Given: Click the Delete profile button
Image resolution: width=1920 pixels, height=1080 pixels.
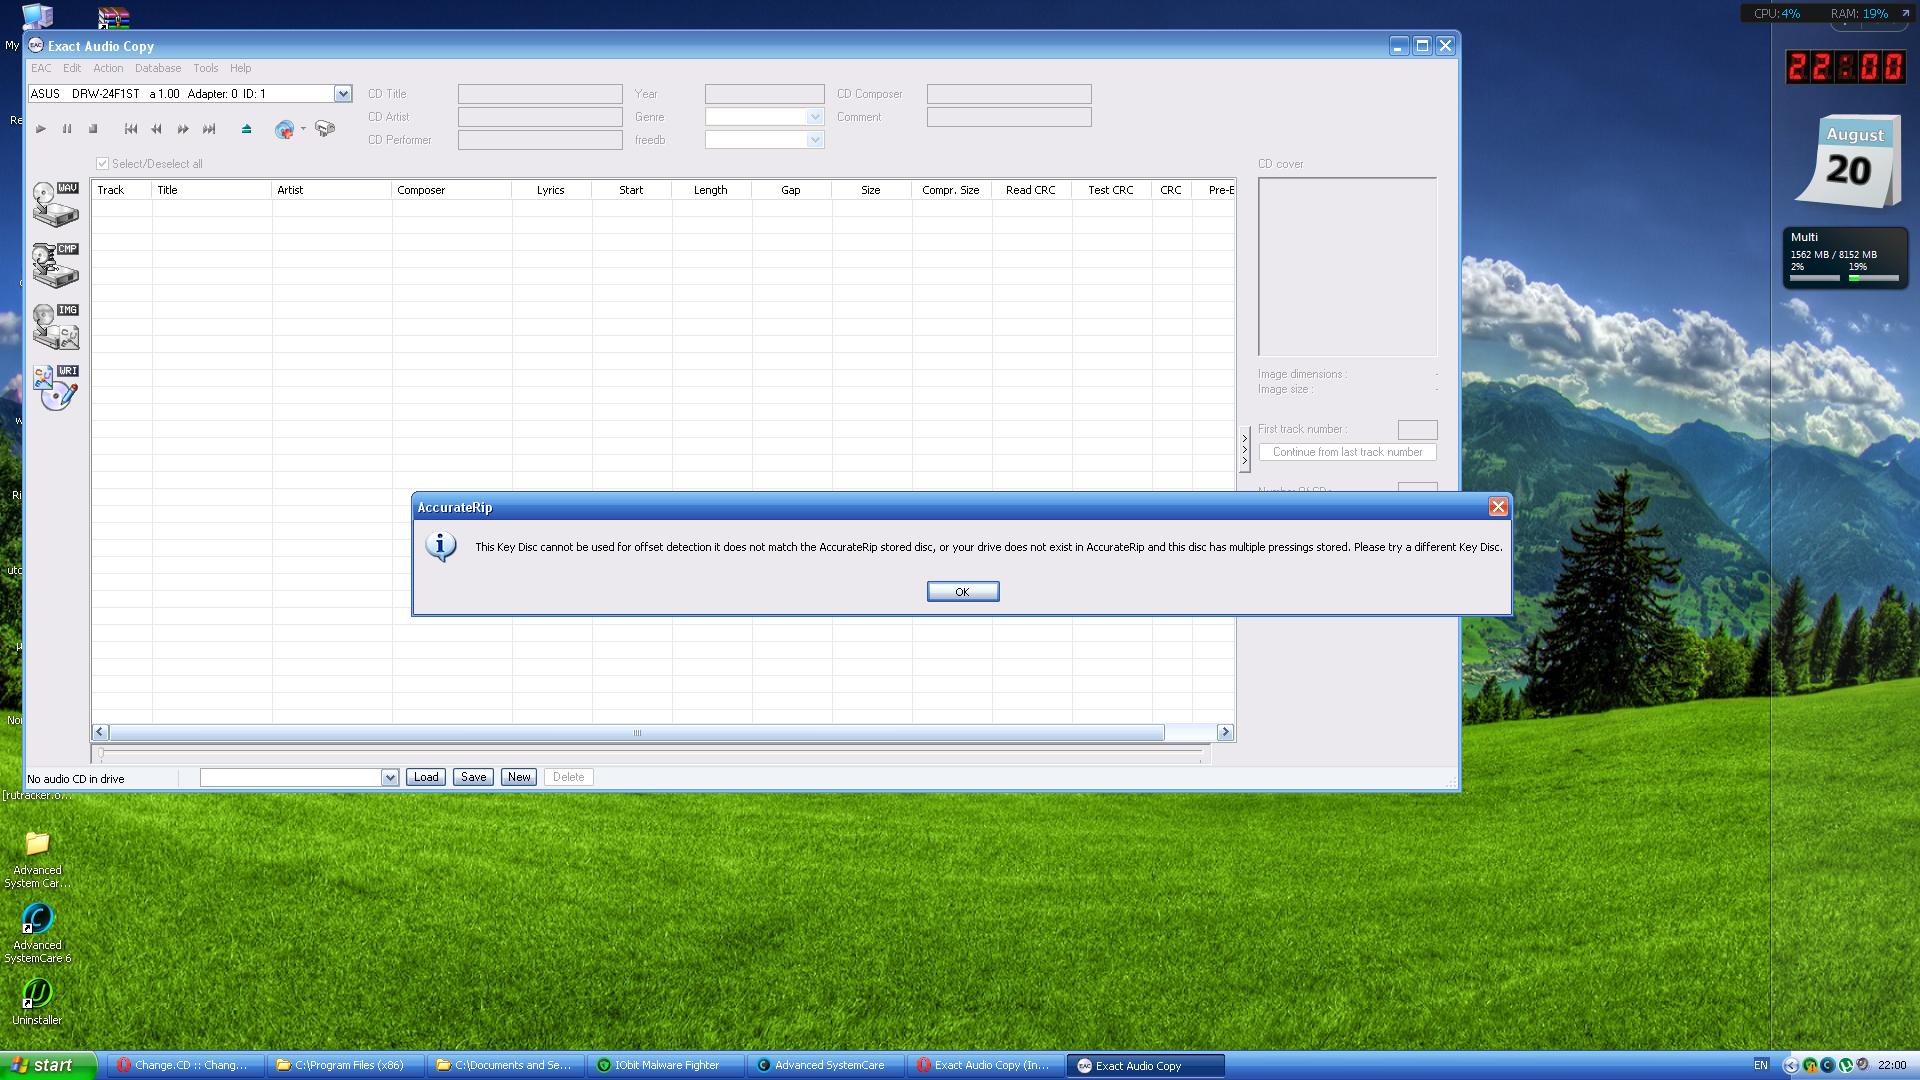Looking at the screenshot, I should pos(568,777).
